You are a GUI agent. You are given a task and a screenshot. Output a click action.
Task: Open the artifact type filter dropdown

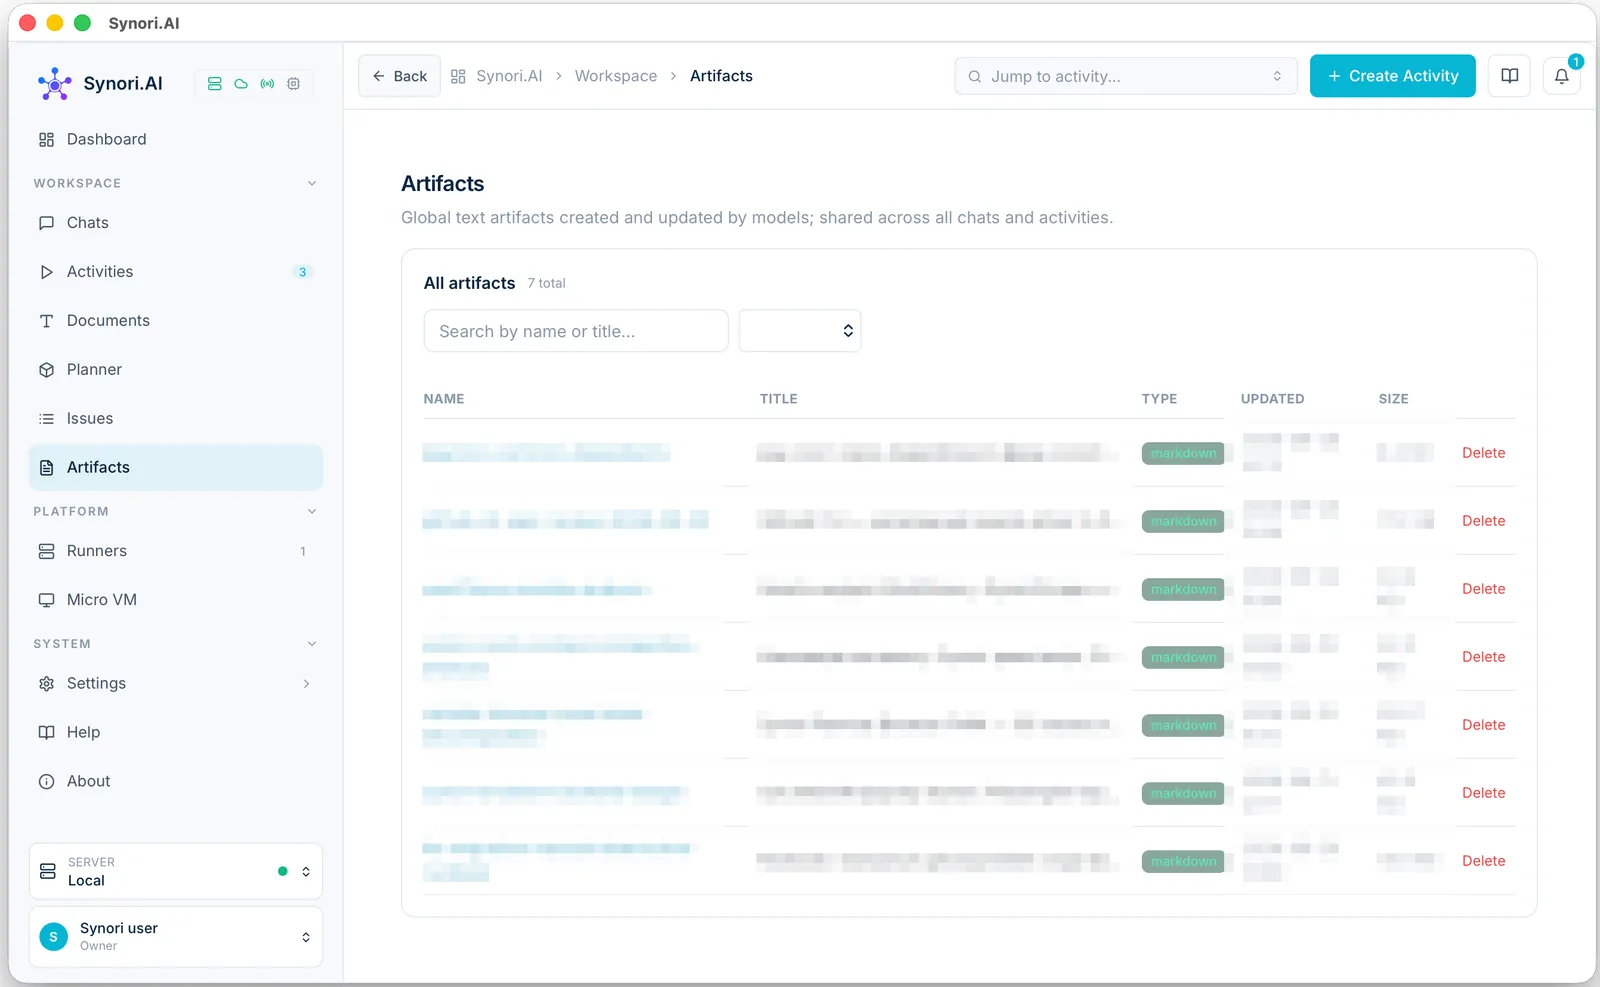click(x=800, y=331)
